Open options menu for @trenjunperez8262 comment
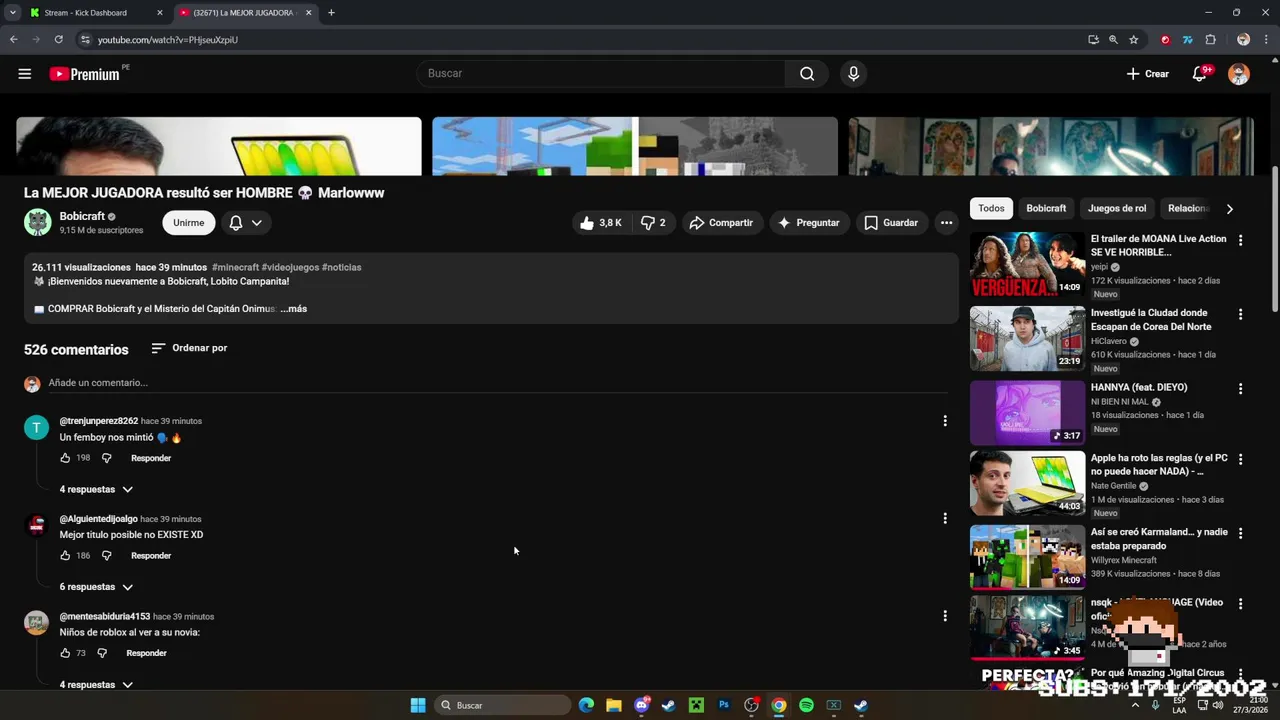Screen dimensions: 1280x720 click(945, 421)
